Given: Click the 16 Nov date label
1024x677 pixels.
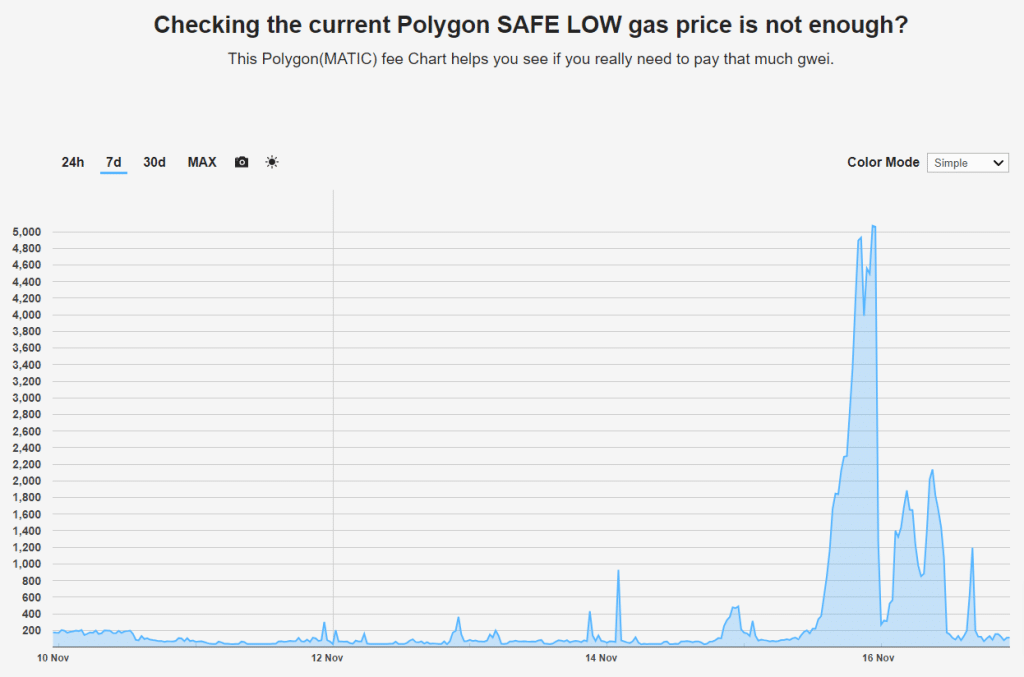Looking at the screenshot, I should 878,658.
